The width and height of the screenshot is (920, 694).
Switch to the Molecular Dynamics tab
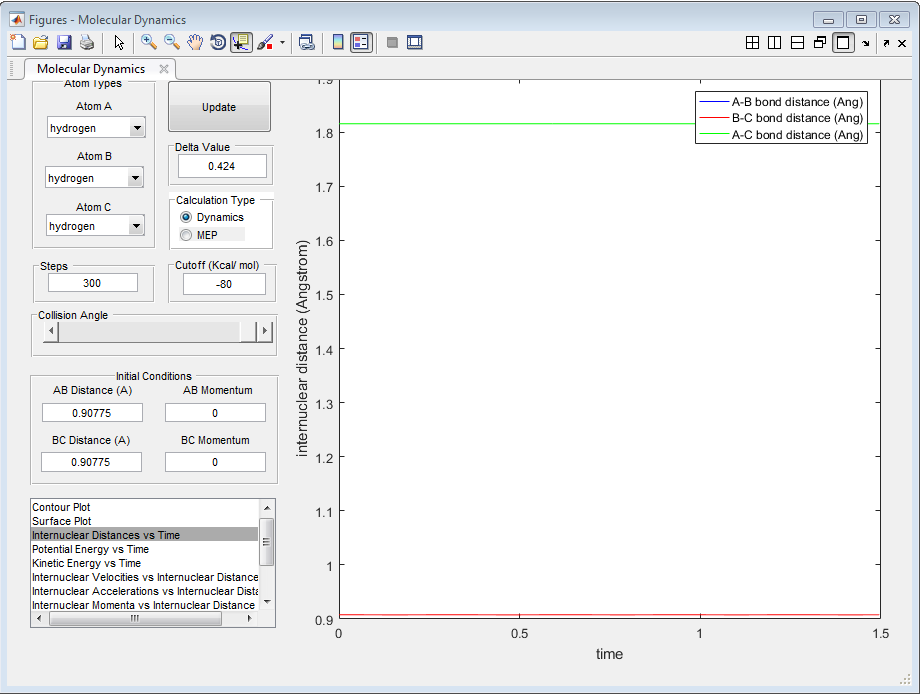pos(91,69)
